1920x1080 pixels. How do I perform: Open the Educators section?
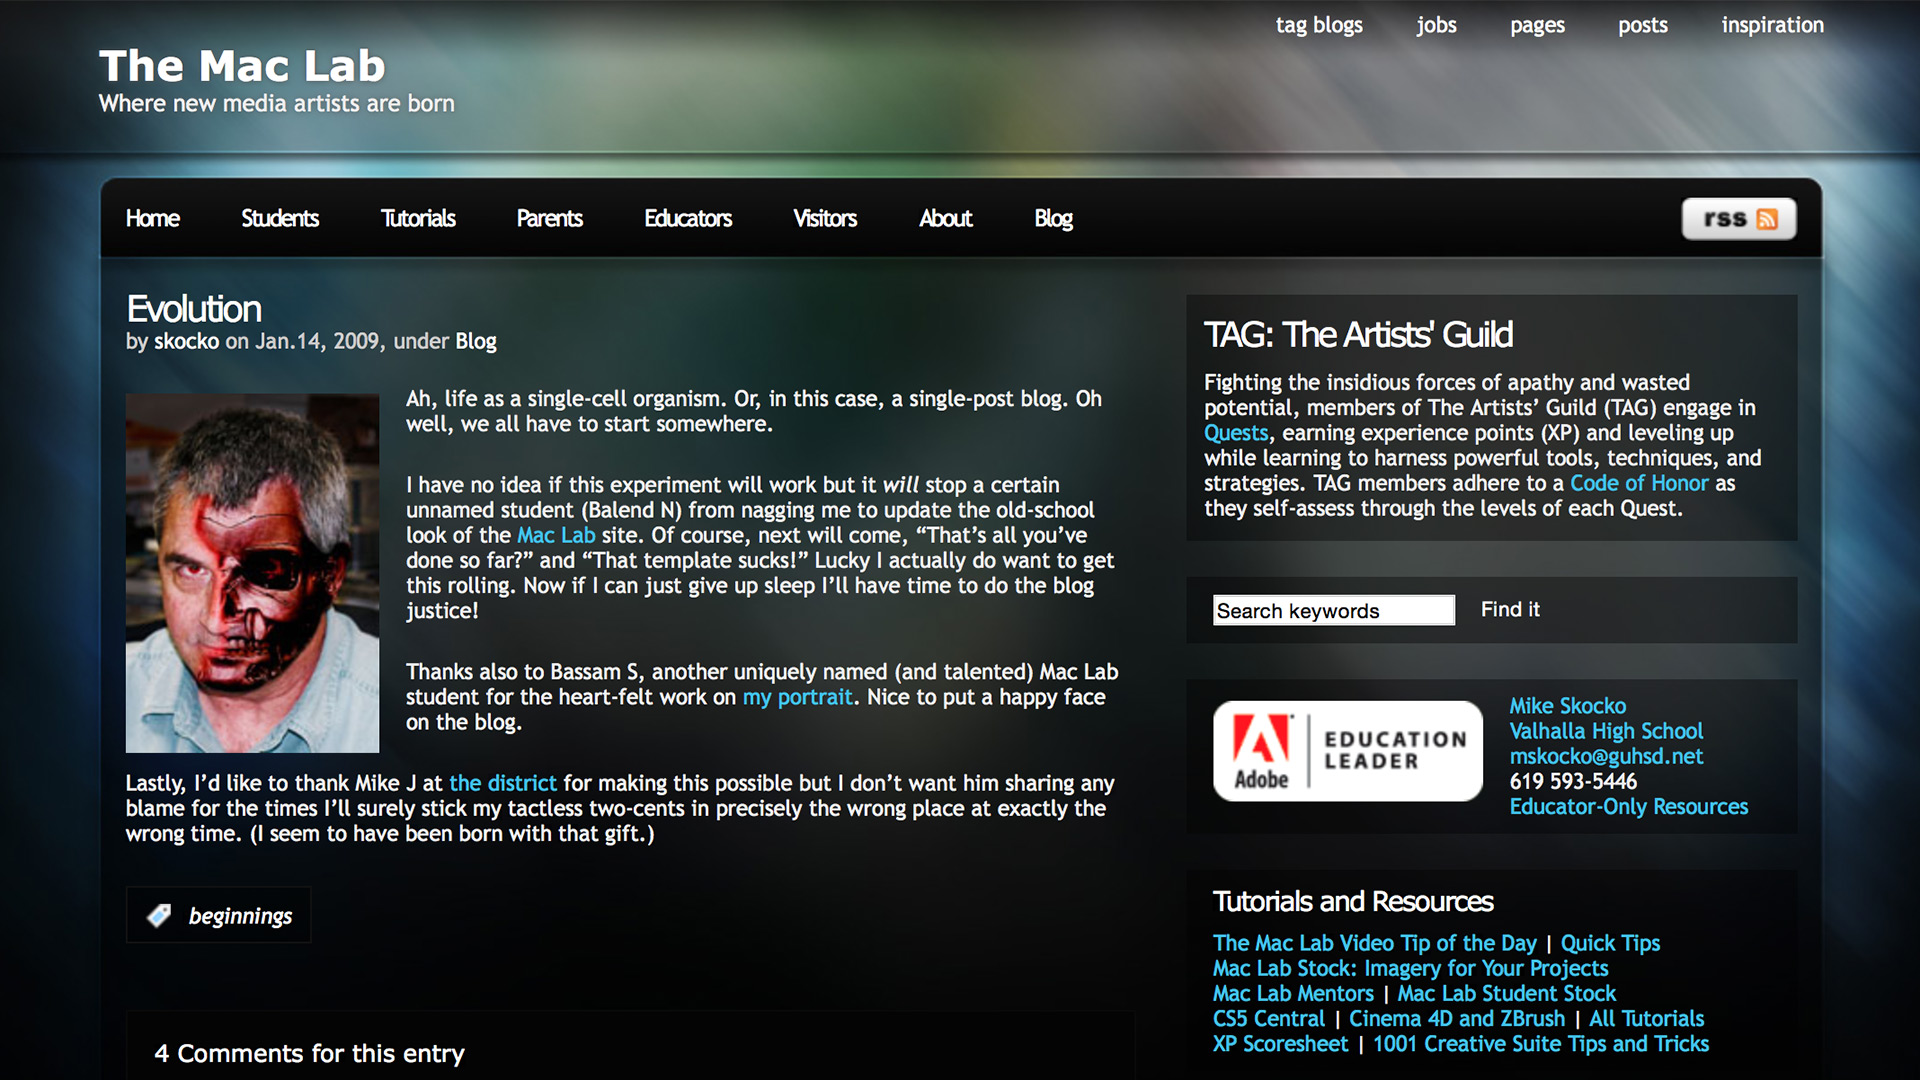[687, 219]
